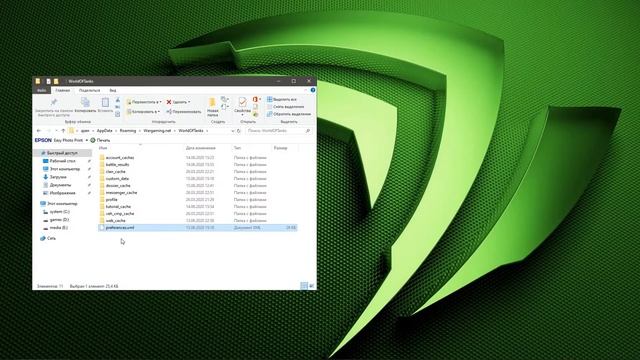This screenshot has width=640, height=360.
Task: Expand the Свойства dropdown arrow
Action: click(242, 115)
